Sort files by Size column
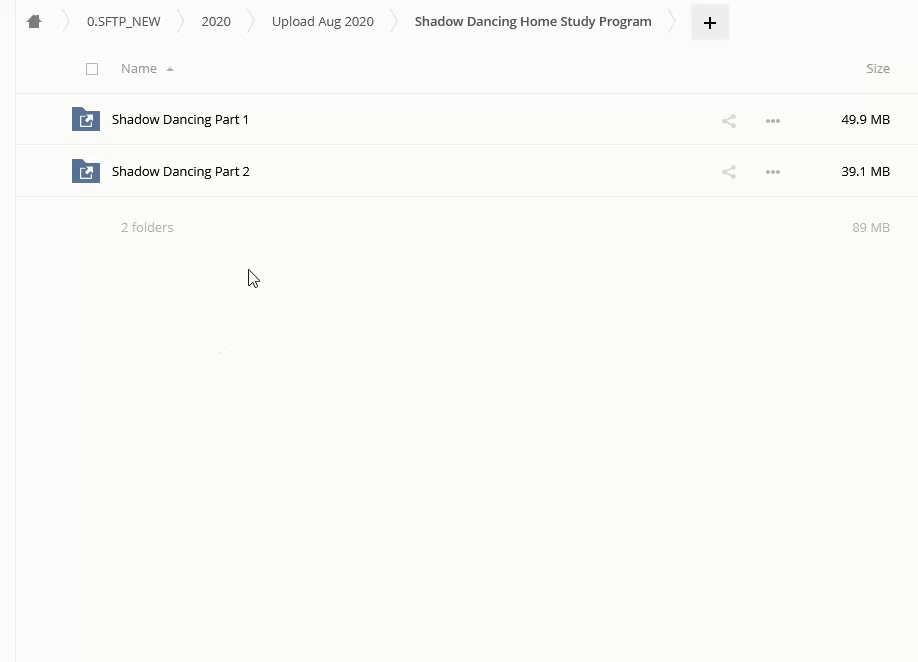Image resolution: width=918 pixels, height=662 pixels. point(877,69)
